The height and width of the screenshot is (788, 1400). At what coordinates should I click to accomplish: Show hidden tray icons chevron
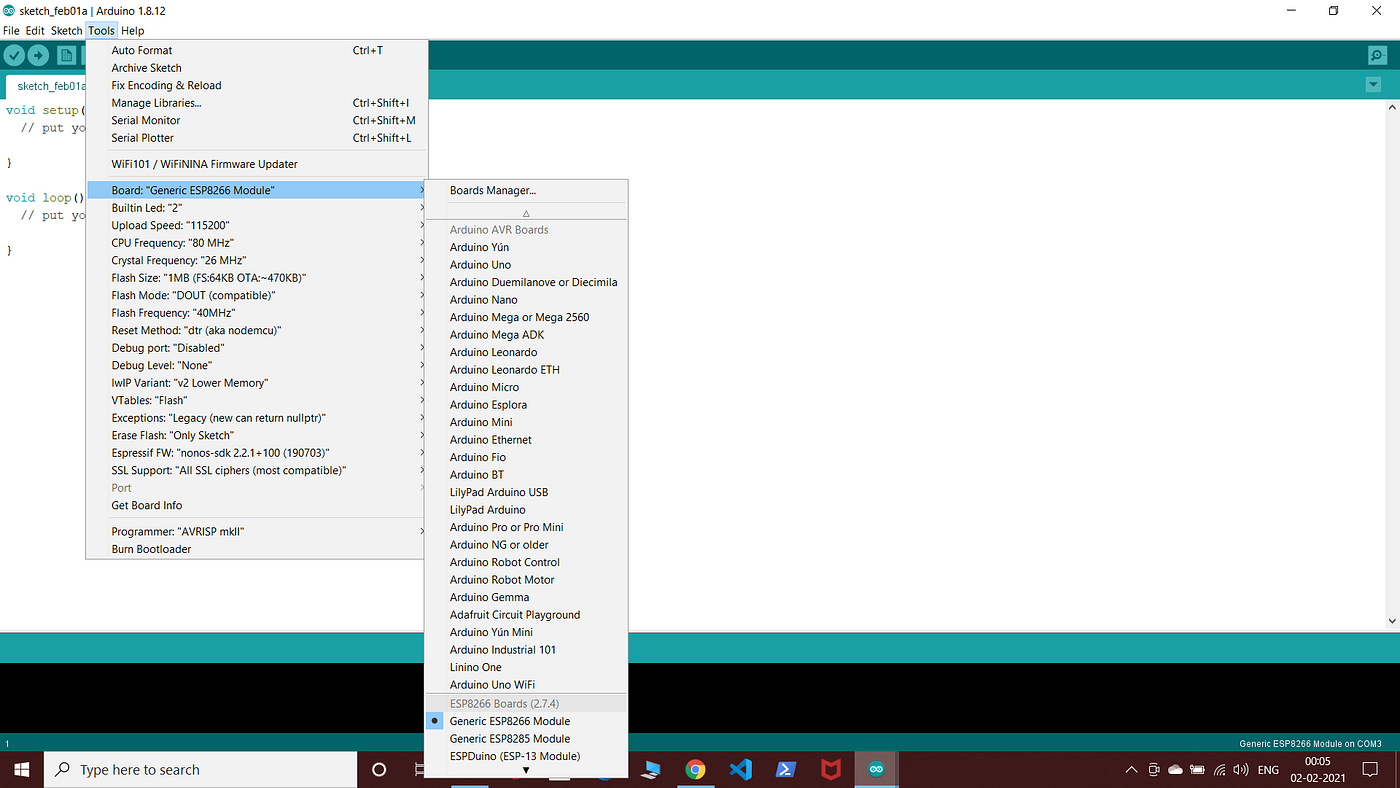(1131, 770)
